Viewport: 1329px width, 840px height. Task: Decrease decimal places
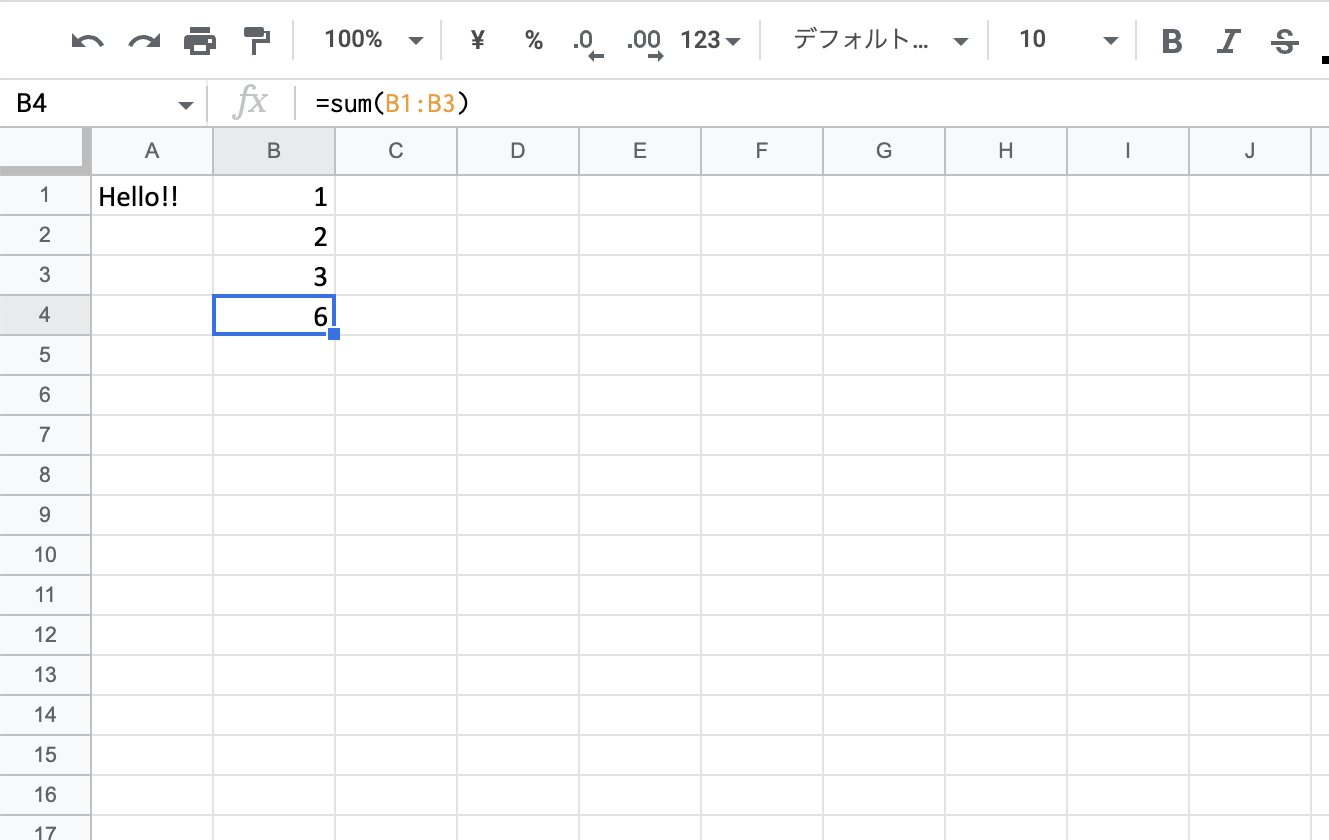tap(588, 41)
